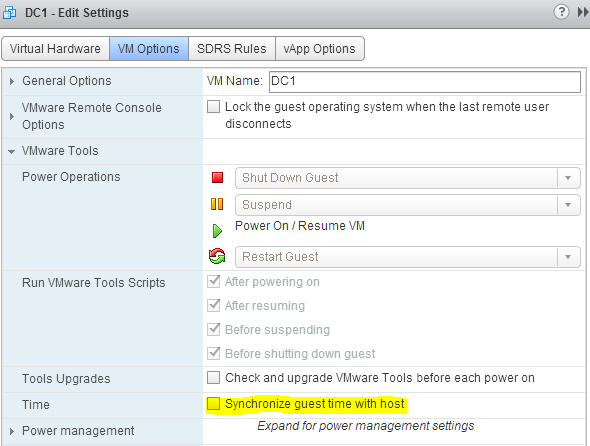The height and width of the screenshot is (446, 590).
Task: Check upgrade VMware Tools before power on
Action: point(213,378)
